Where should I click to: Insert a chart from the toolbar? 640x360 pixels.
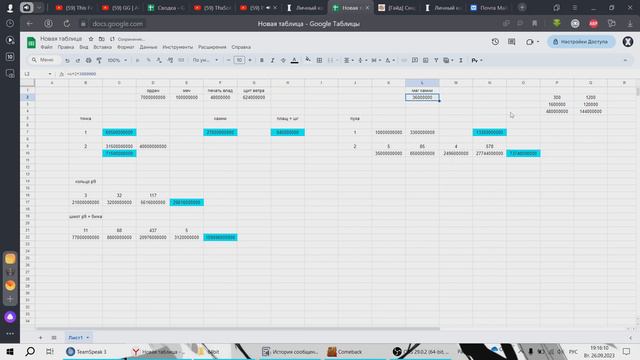pyautogui.click(x=425, y=60)
